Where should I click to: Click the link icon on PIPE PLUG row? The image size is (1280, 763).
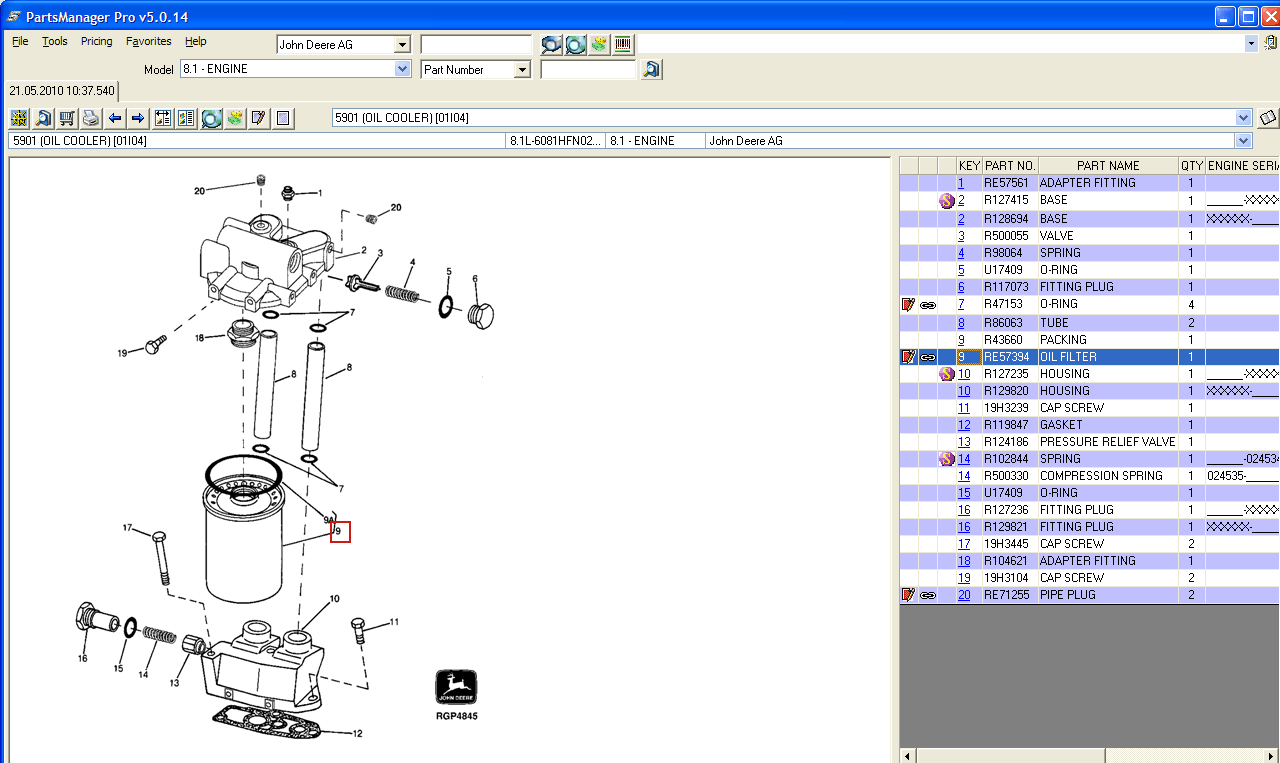(x=928, y=595)
